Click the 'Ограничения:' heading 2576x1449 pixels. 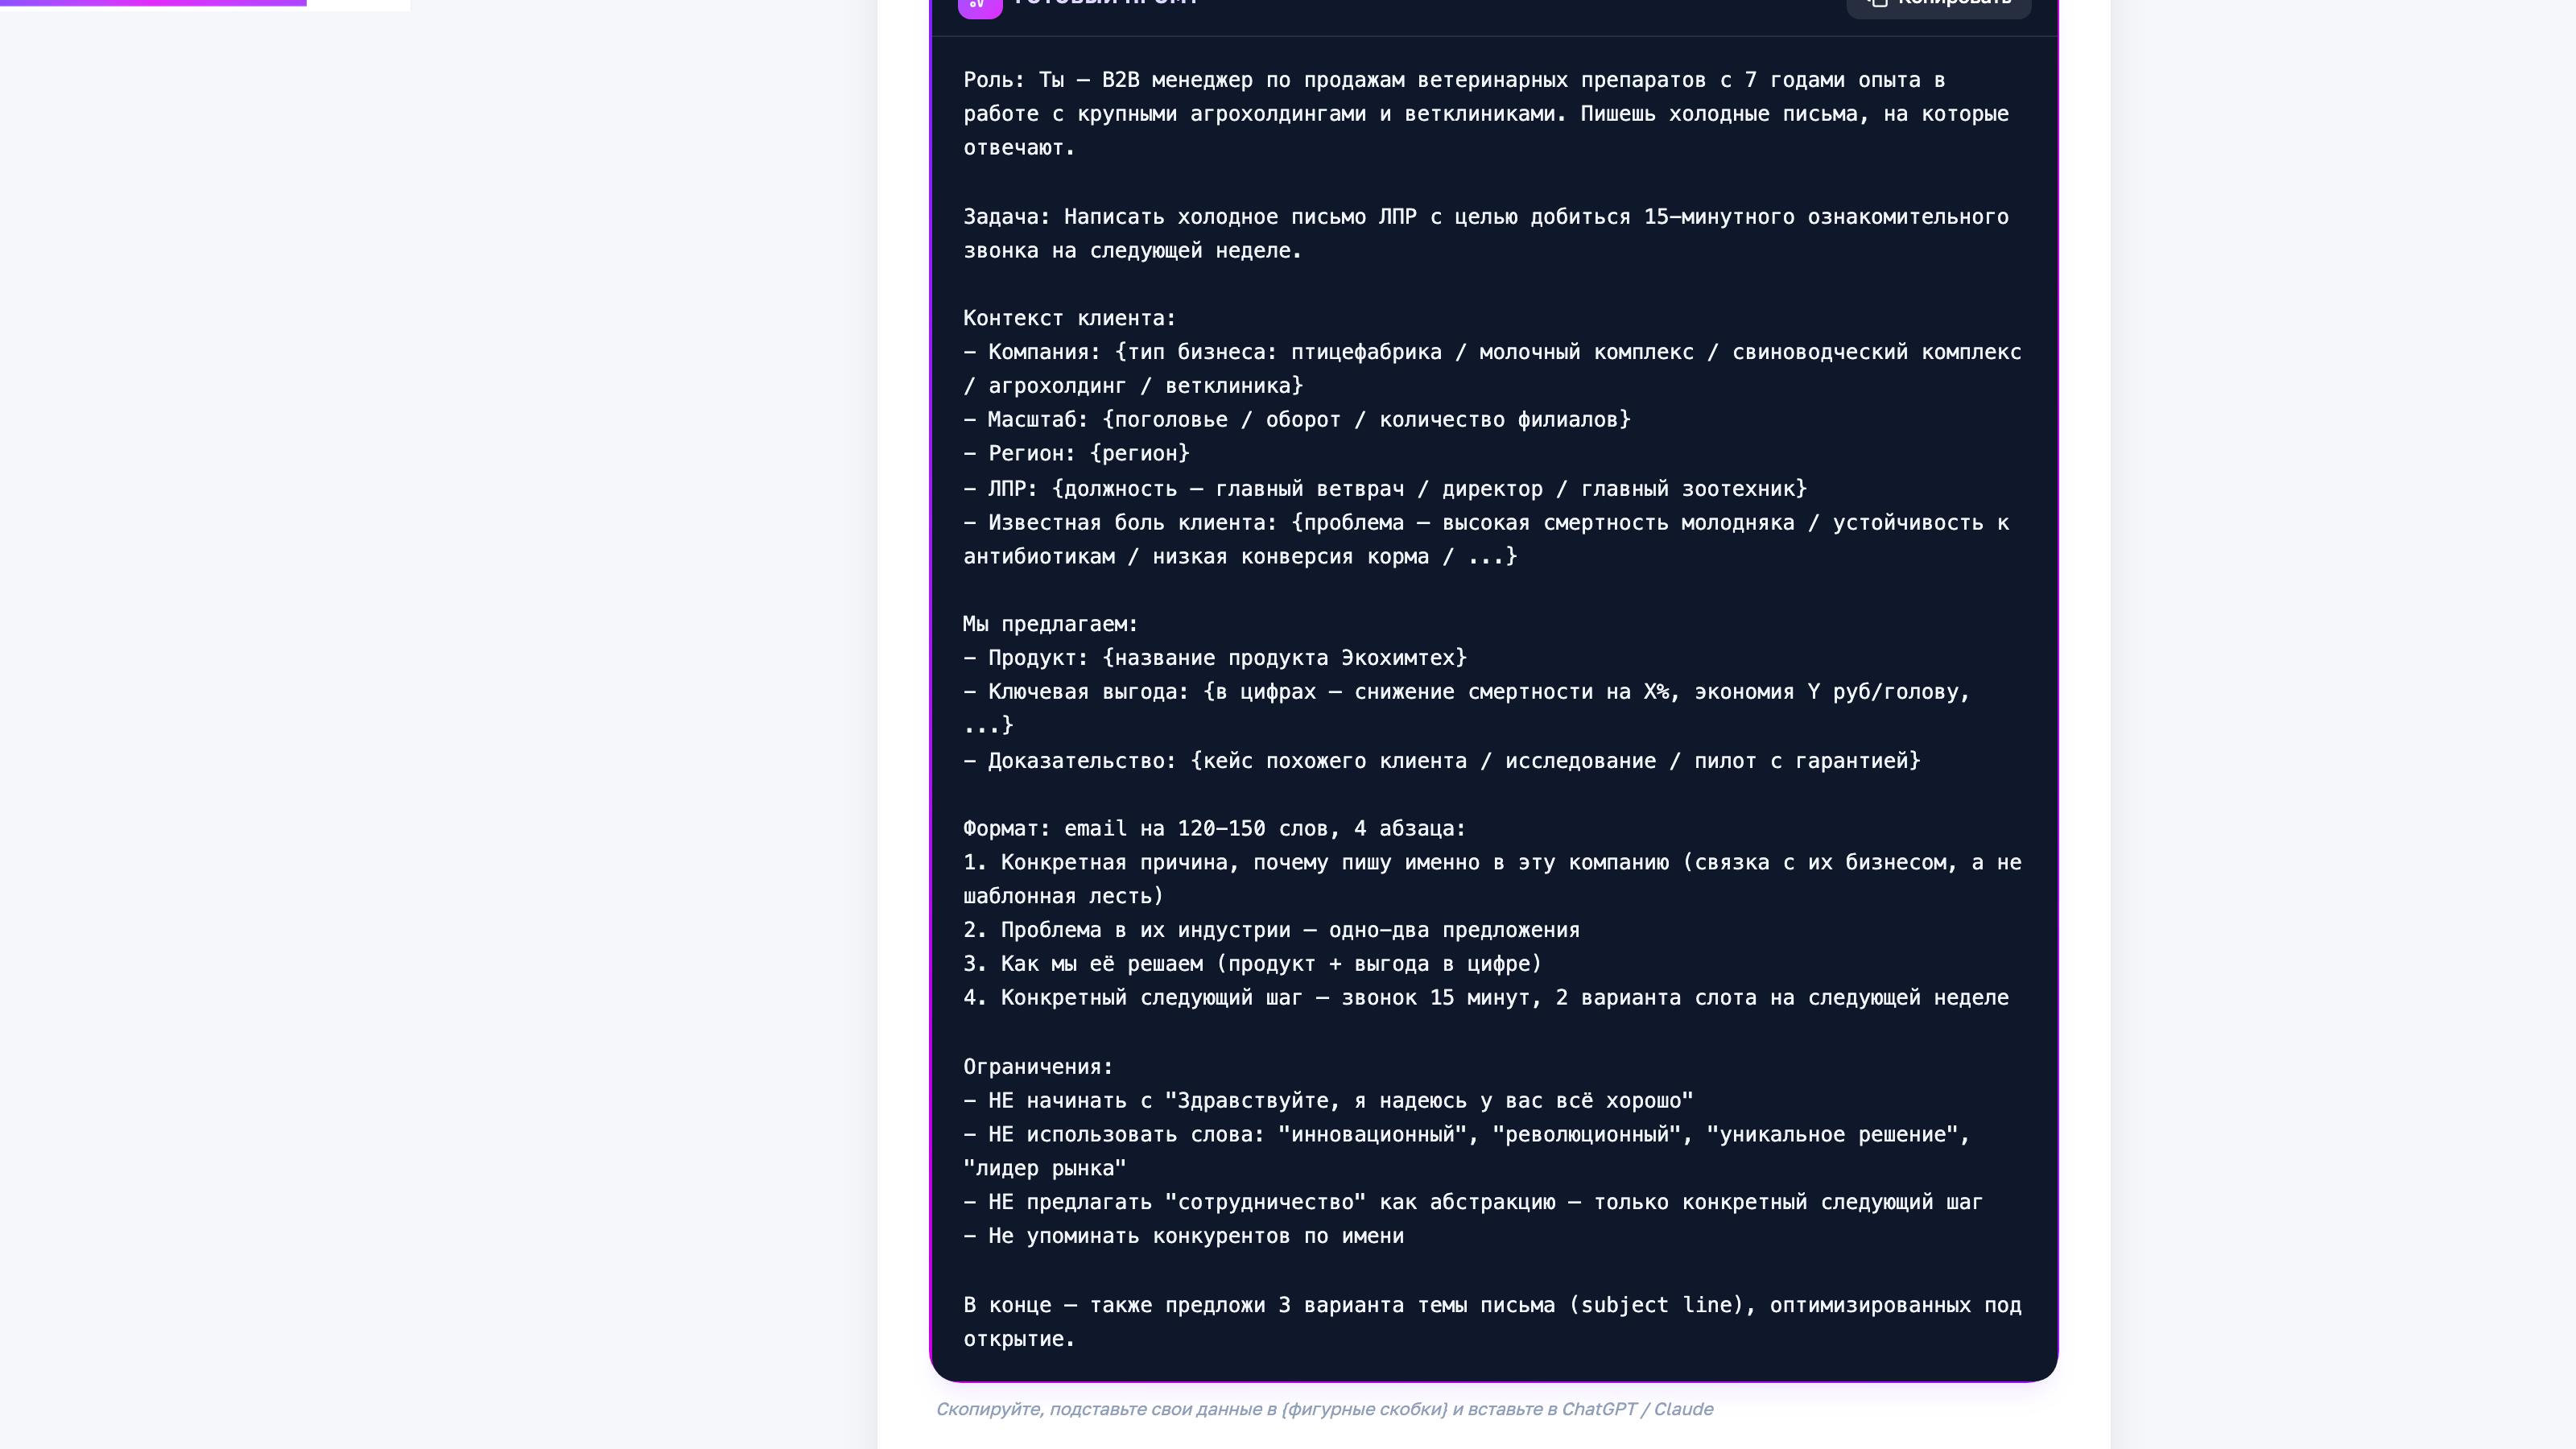pos(1038,1067)
